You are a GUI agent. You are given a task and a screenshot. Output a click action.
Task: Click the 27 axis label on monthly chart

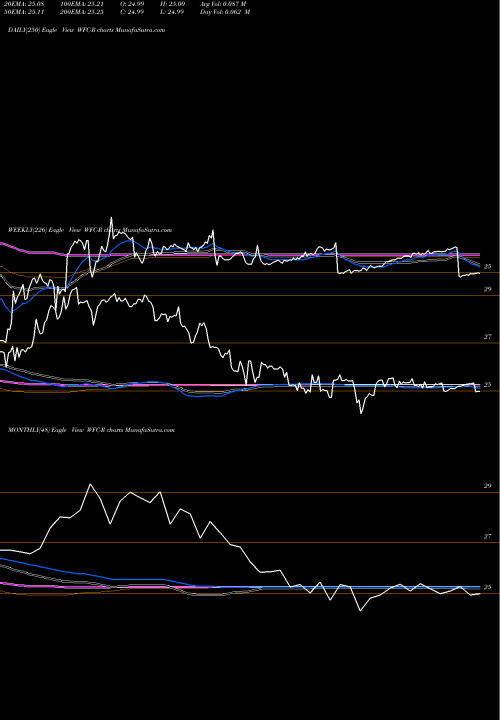488,536
